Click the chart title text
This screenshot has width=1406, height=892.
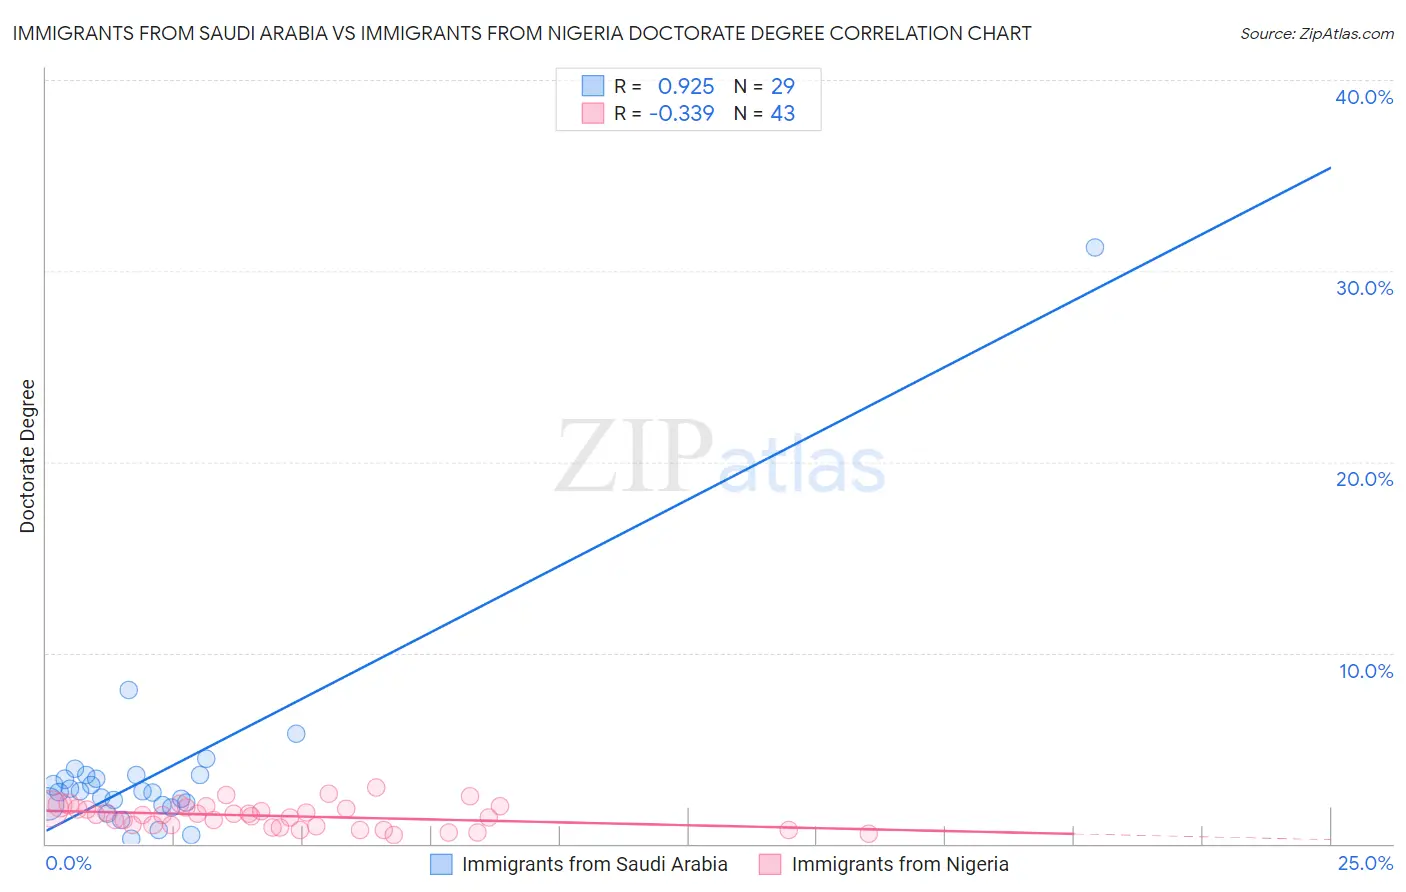[x=522, y=34]
